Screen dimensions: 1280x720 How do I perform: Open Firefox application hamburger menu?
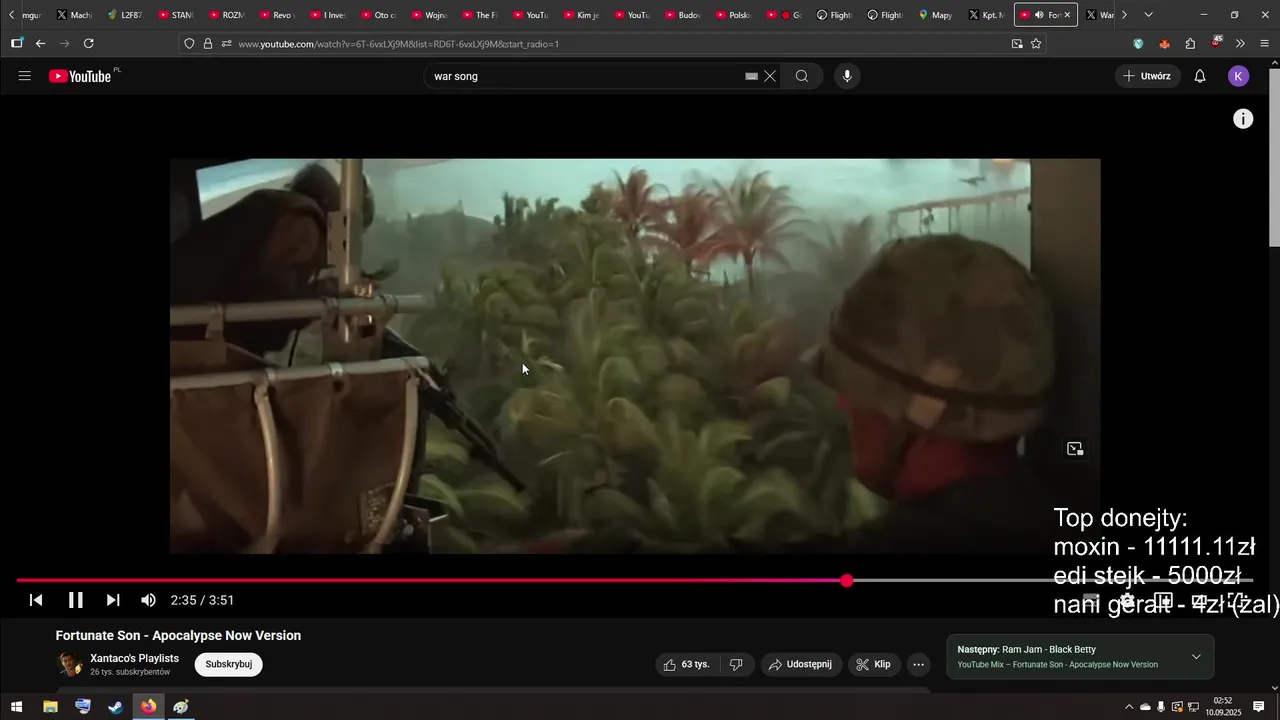point(1265,44)
